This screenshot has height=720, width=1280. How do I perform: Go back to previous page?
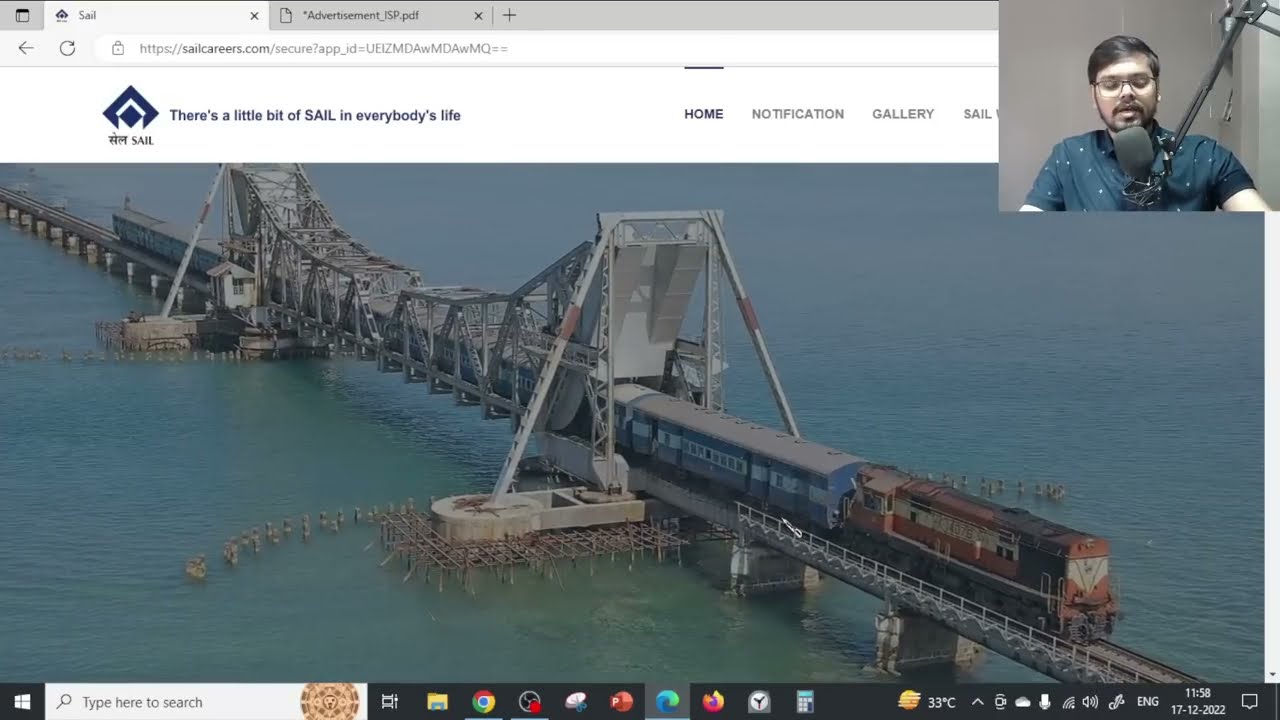pyautogui.click(x=26, y=48)
